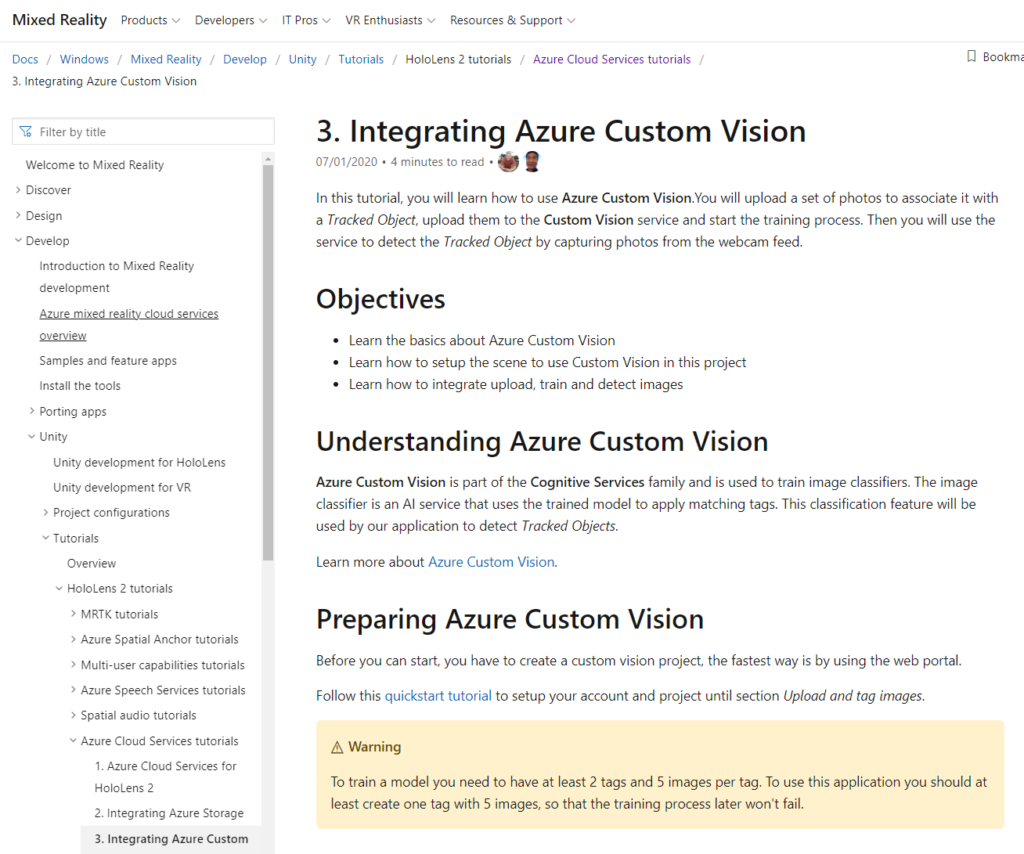
Task: Open Azure mixed reality cloud services overview
Action: [129, 324]
